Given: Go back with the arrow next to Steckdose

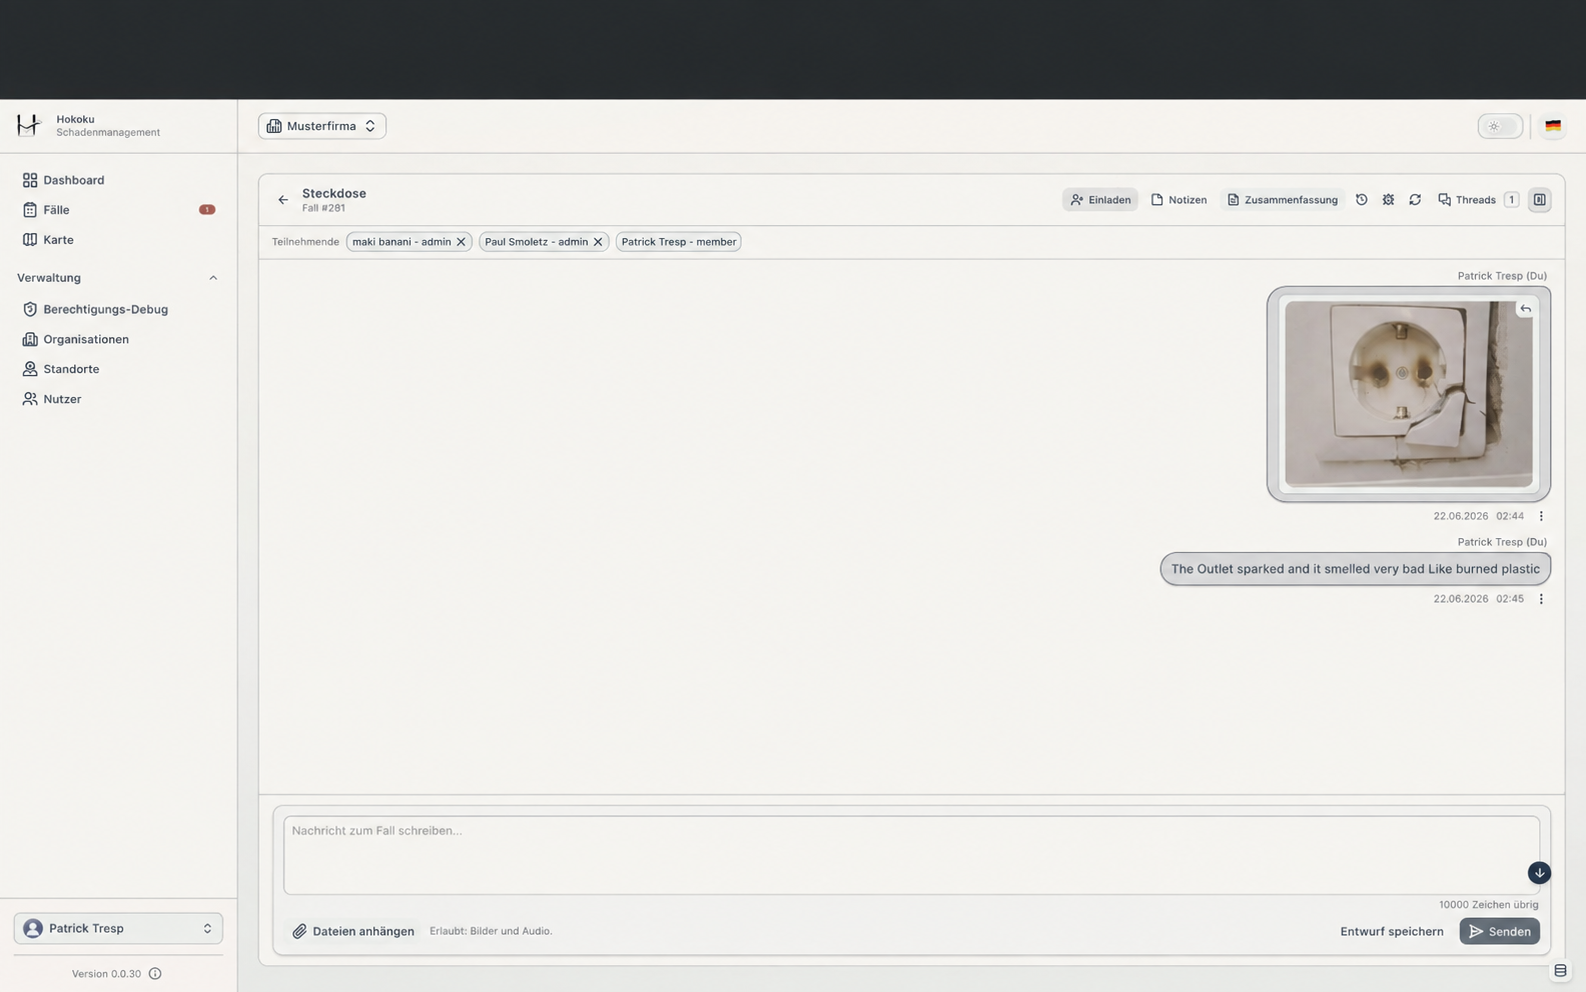Looking at the screenshot, I should (x=283, y=200).
